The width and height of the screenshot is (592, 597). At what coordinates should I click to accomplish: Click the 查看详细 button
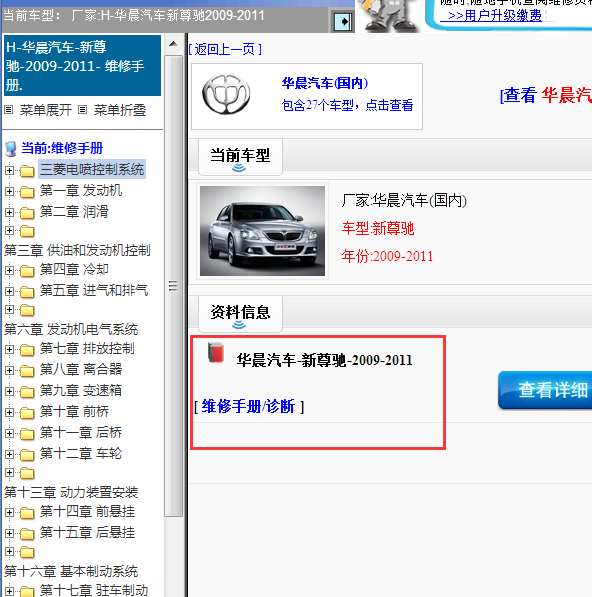tap(545, 390)
